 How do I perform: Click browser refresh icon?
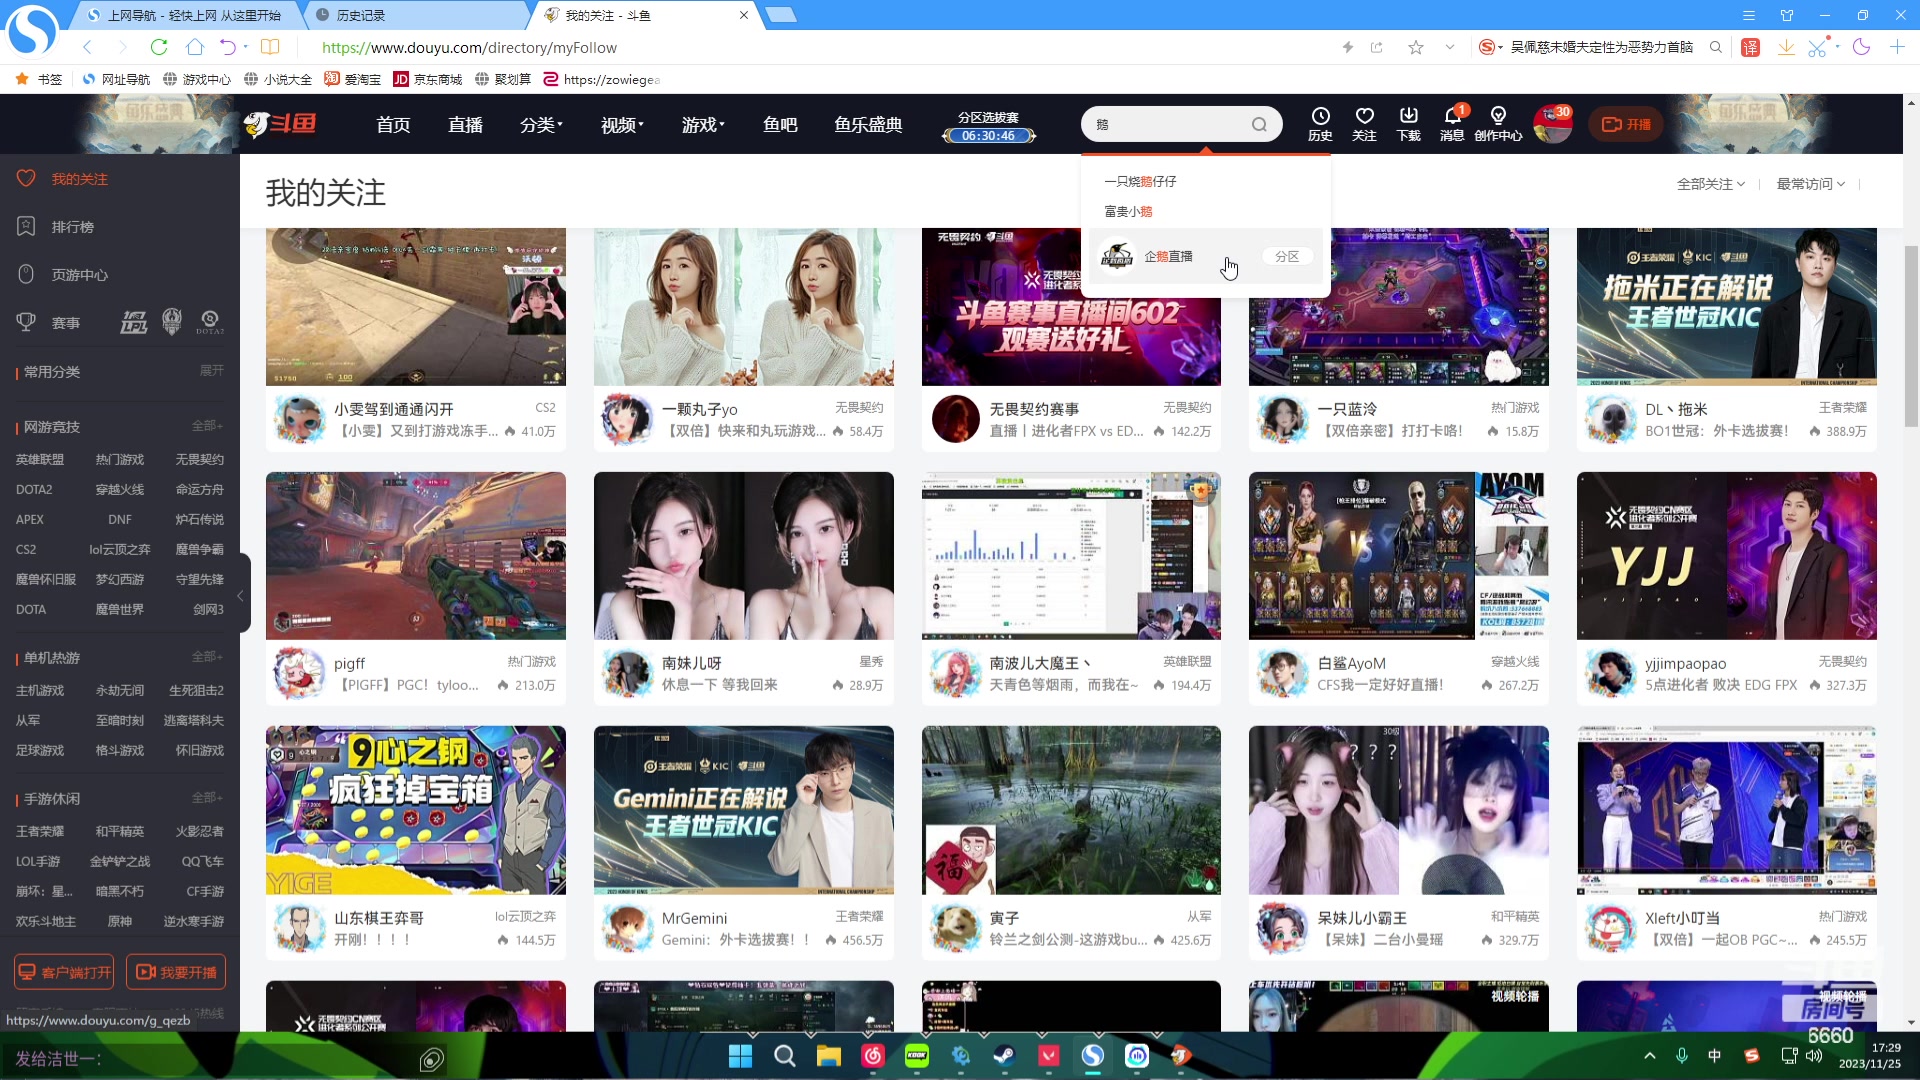tap(158, 47)
